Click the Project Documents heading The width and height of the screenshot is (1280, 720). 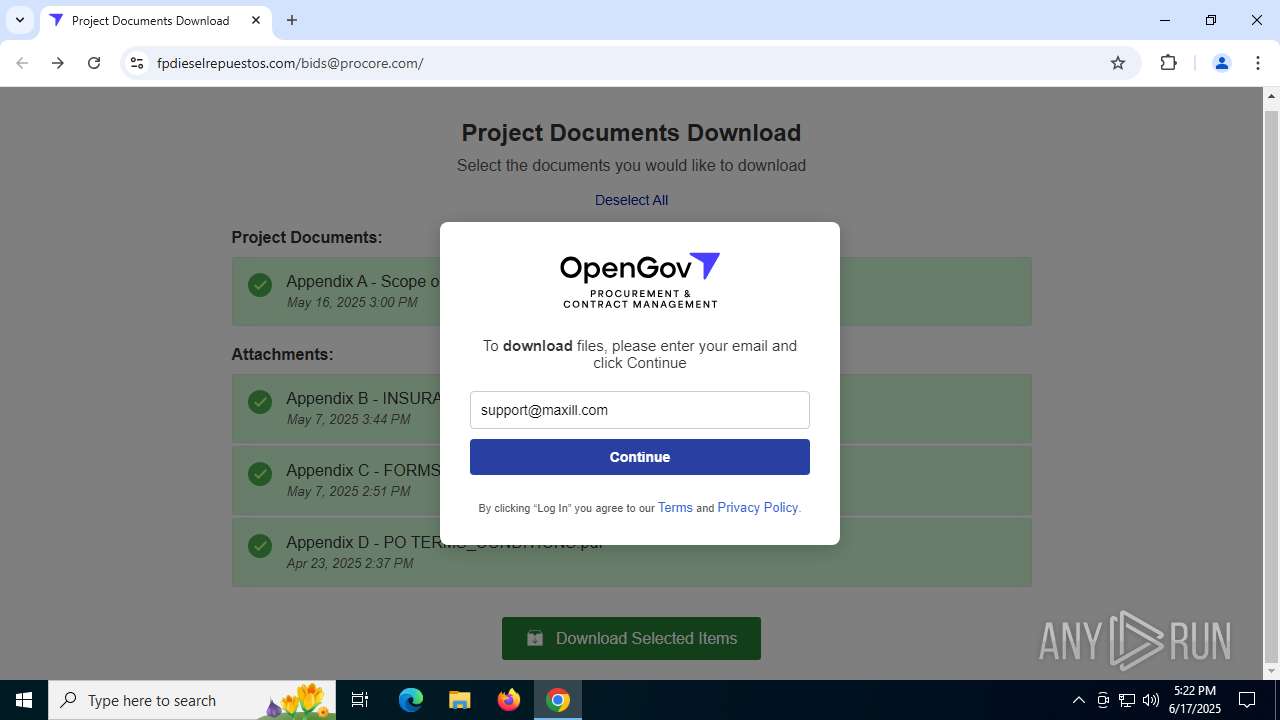pos(307,238)
